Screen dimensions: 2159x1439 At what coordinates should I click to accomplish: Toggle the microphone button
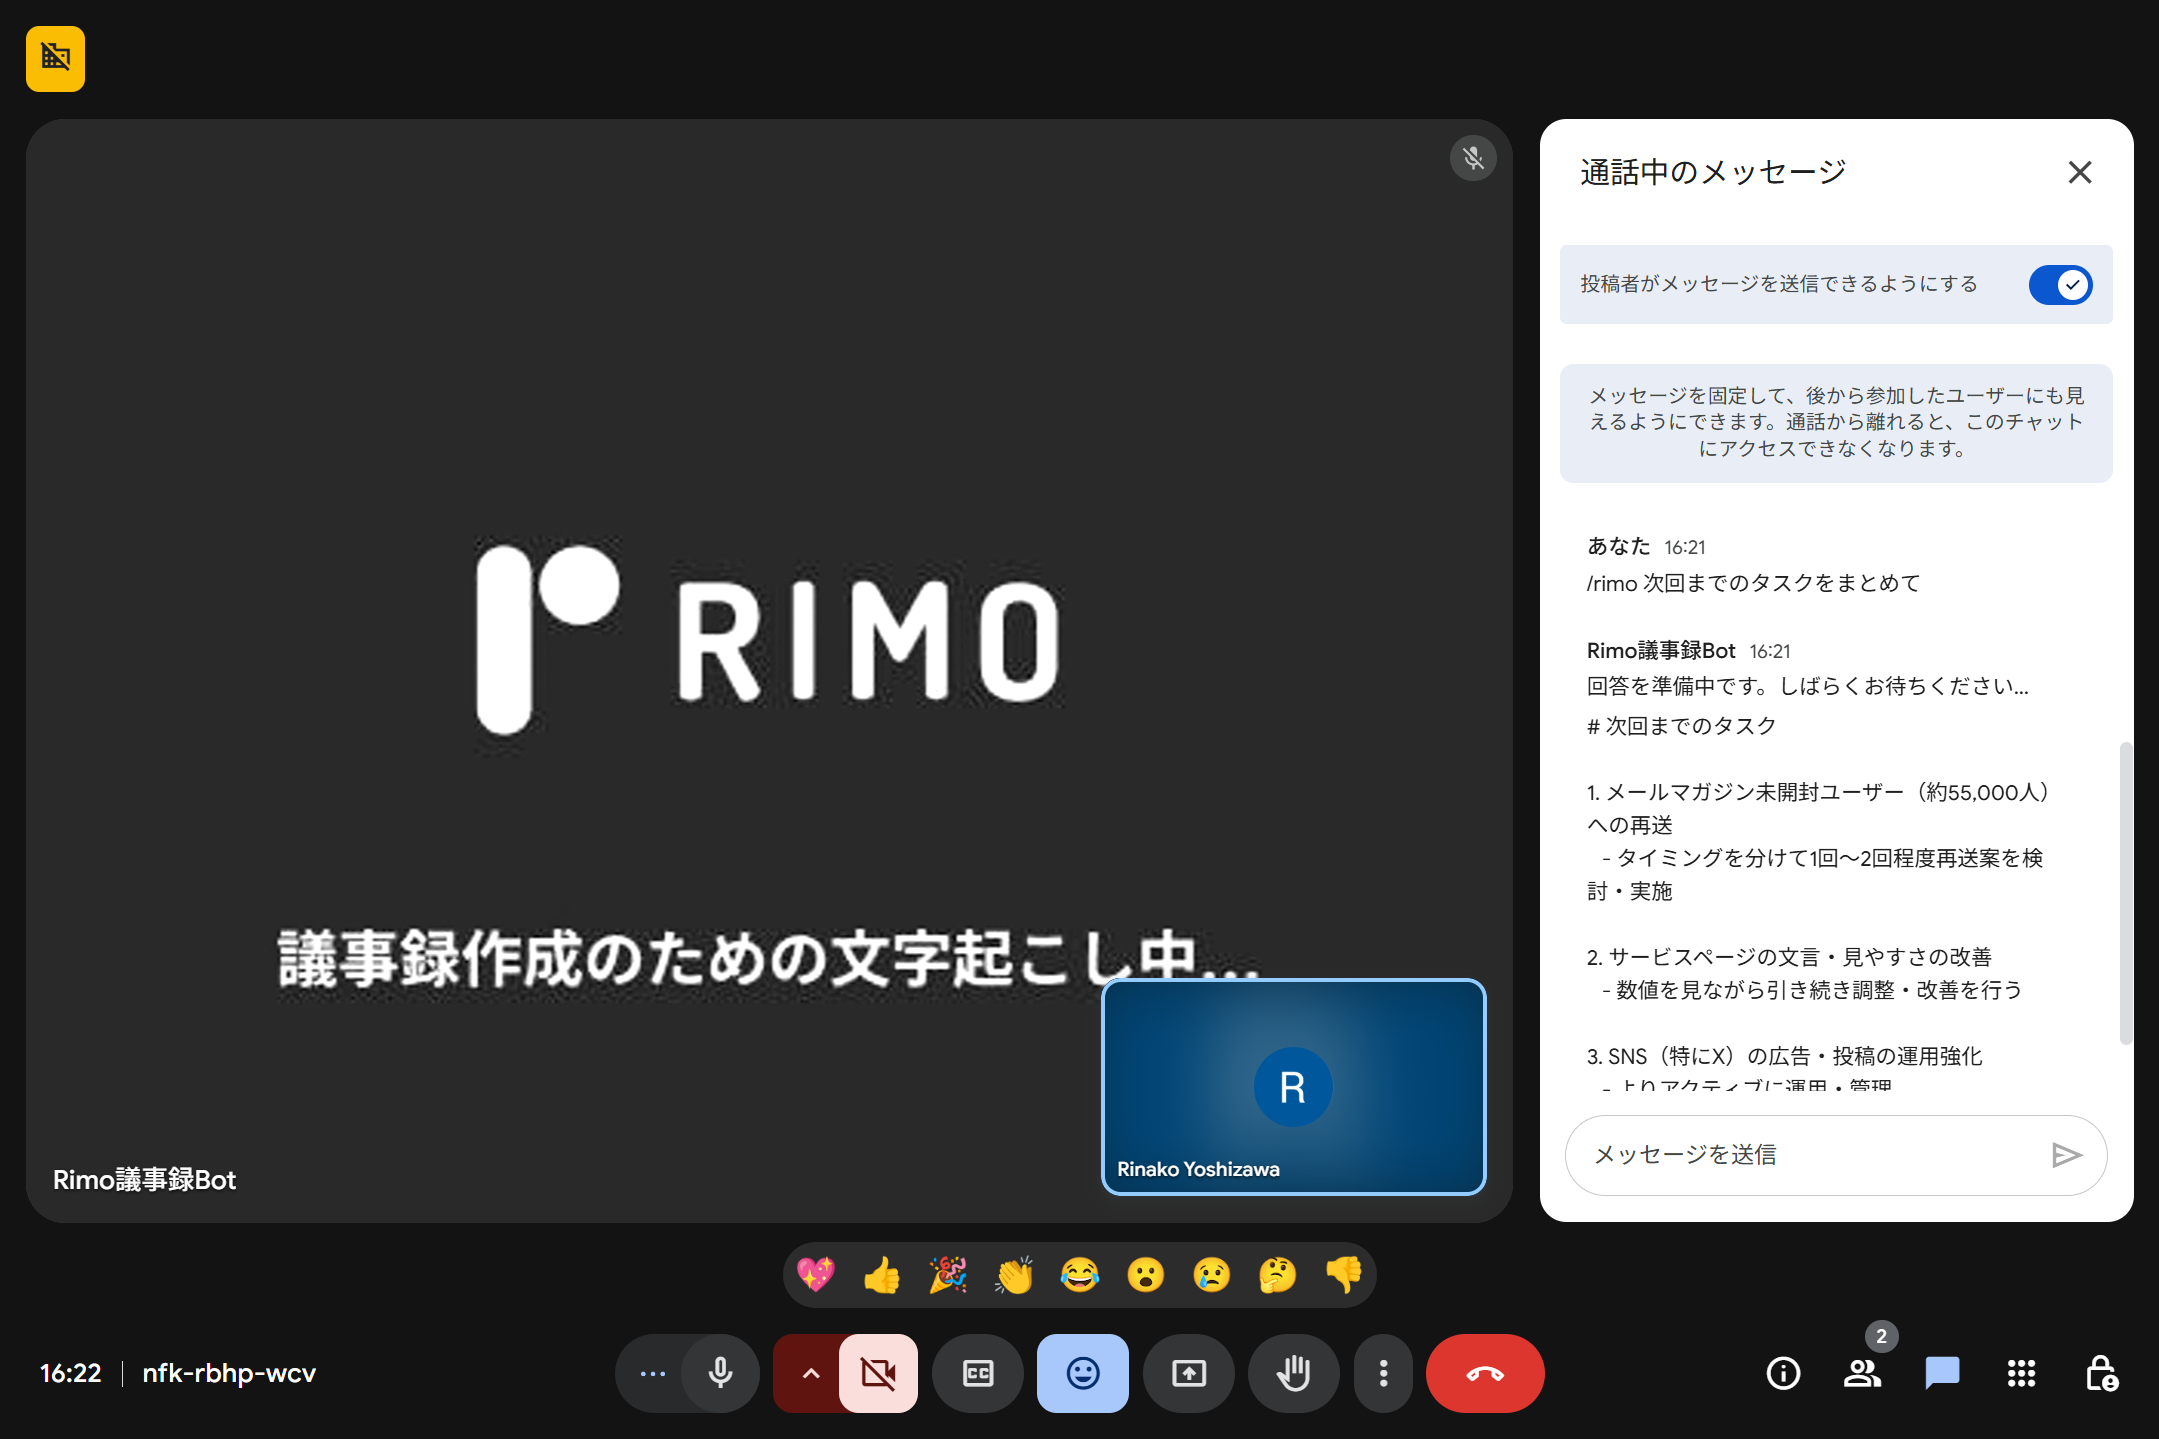(x=720, y=1373)
